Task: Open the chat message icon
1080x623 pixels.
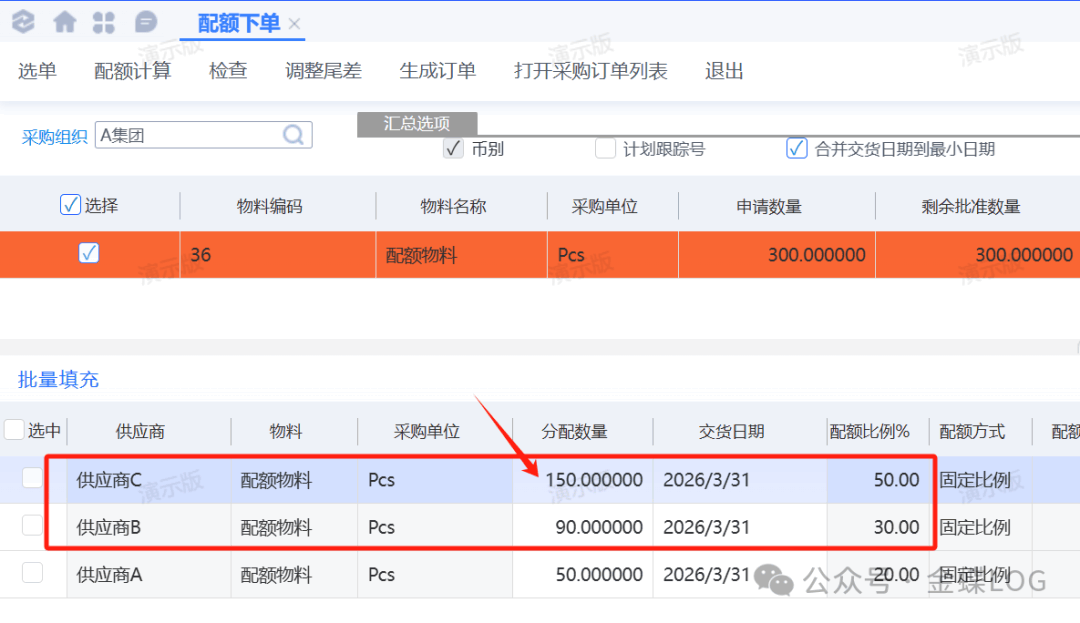Action: tap(146, 22)
